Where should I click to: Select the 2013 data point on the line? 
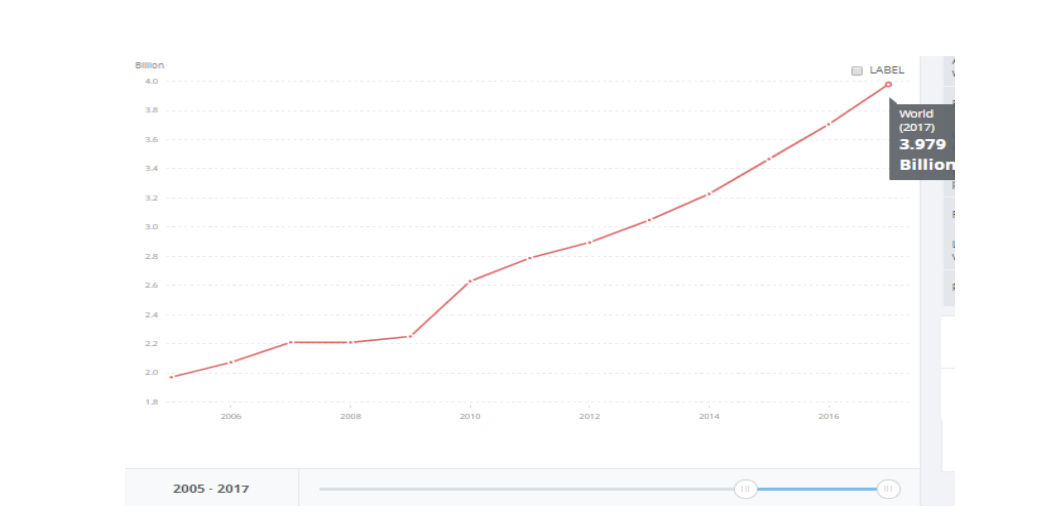point(649,220)
